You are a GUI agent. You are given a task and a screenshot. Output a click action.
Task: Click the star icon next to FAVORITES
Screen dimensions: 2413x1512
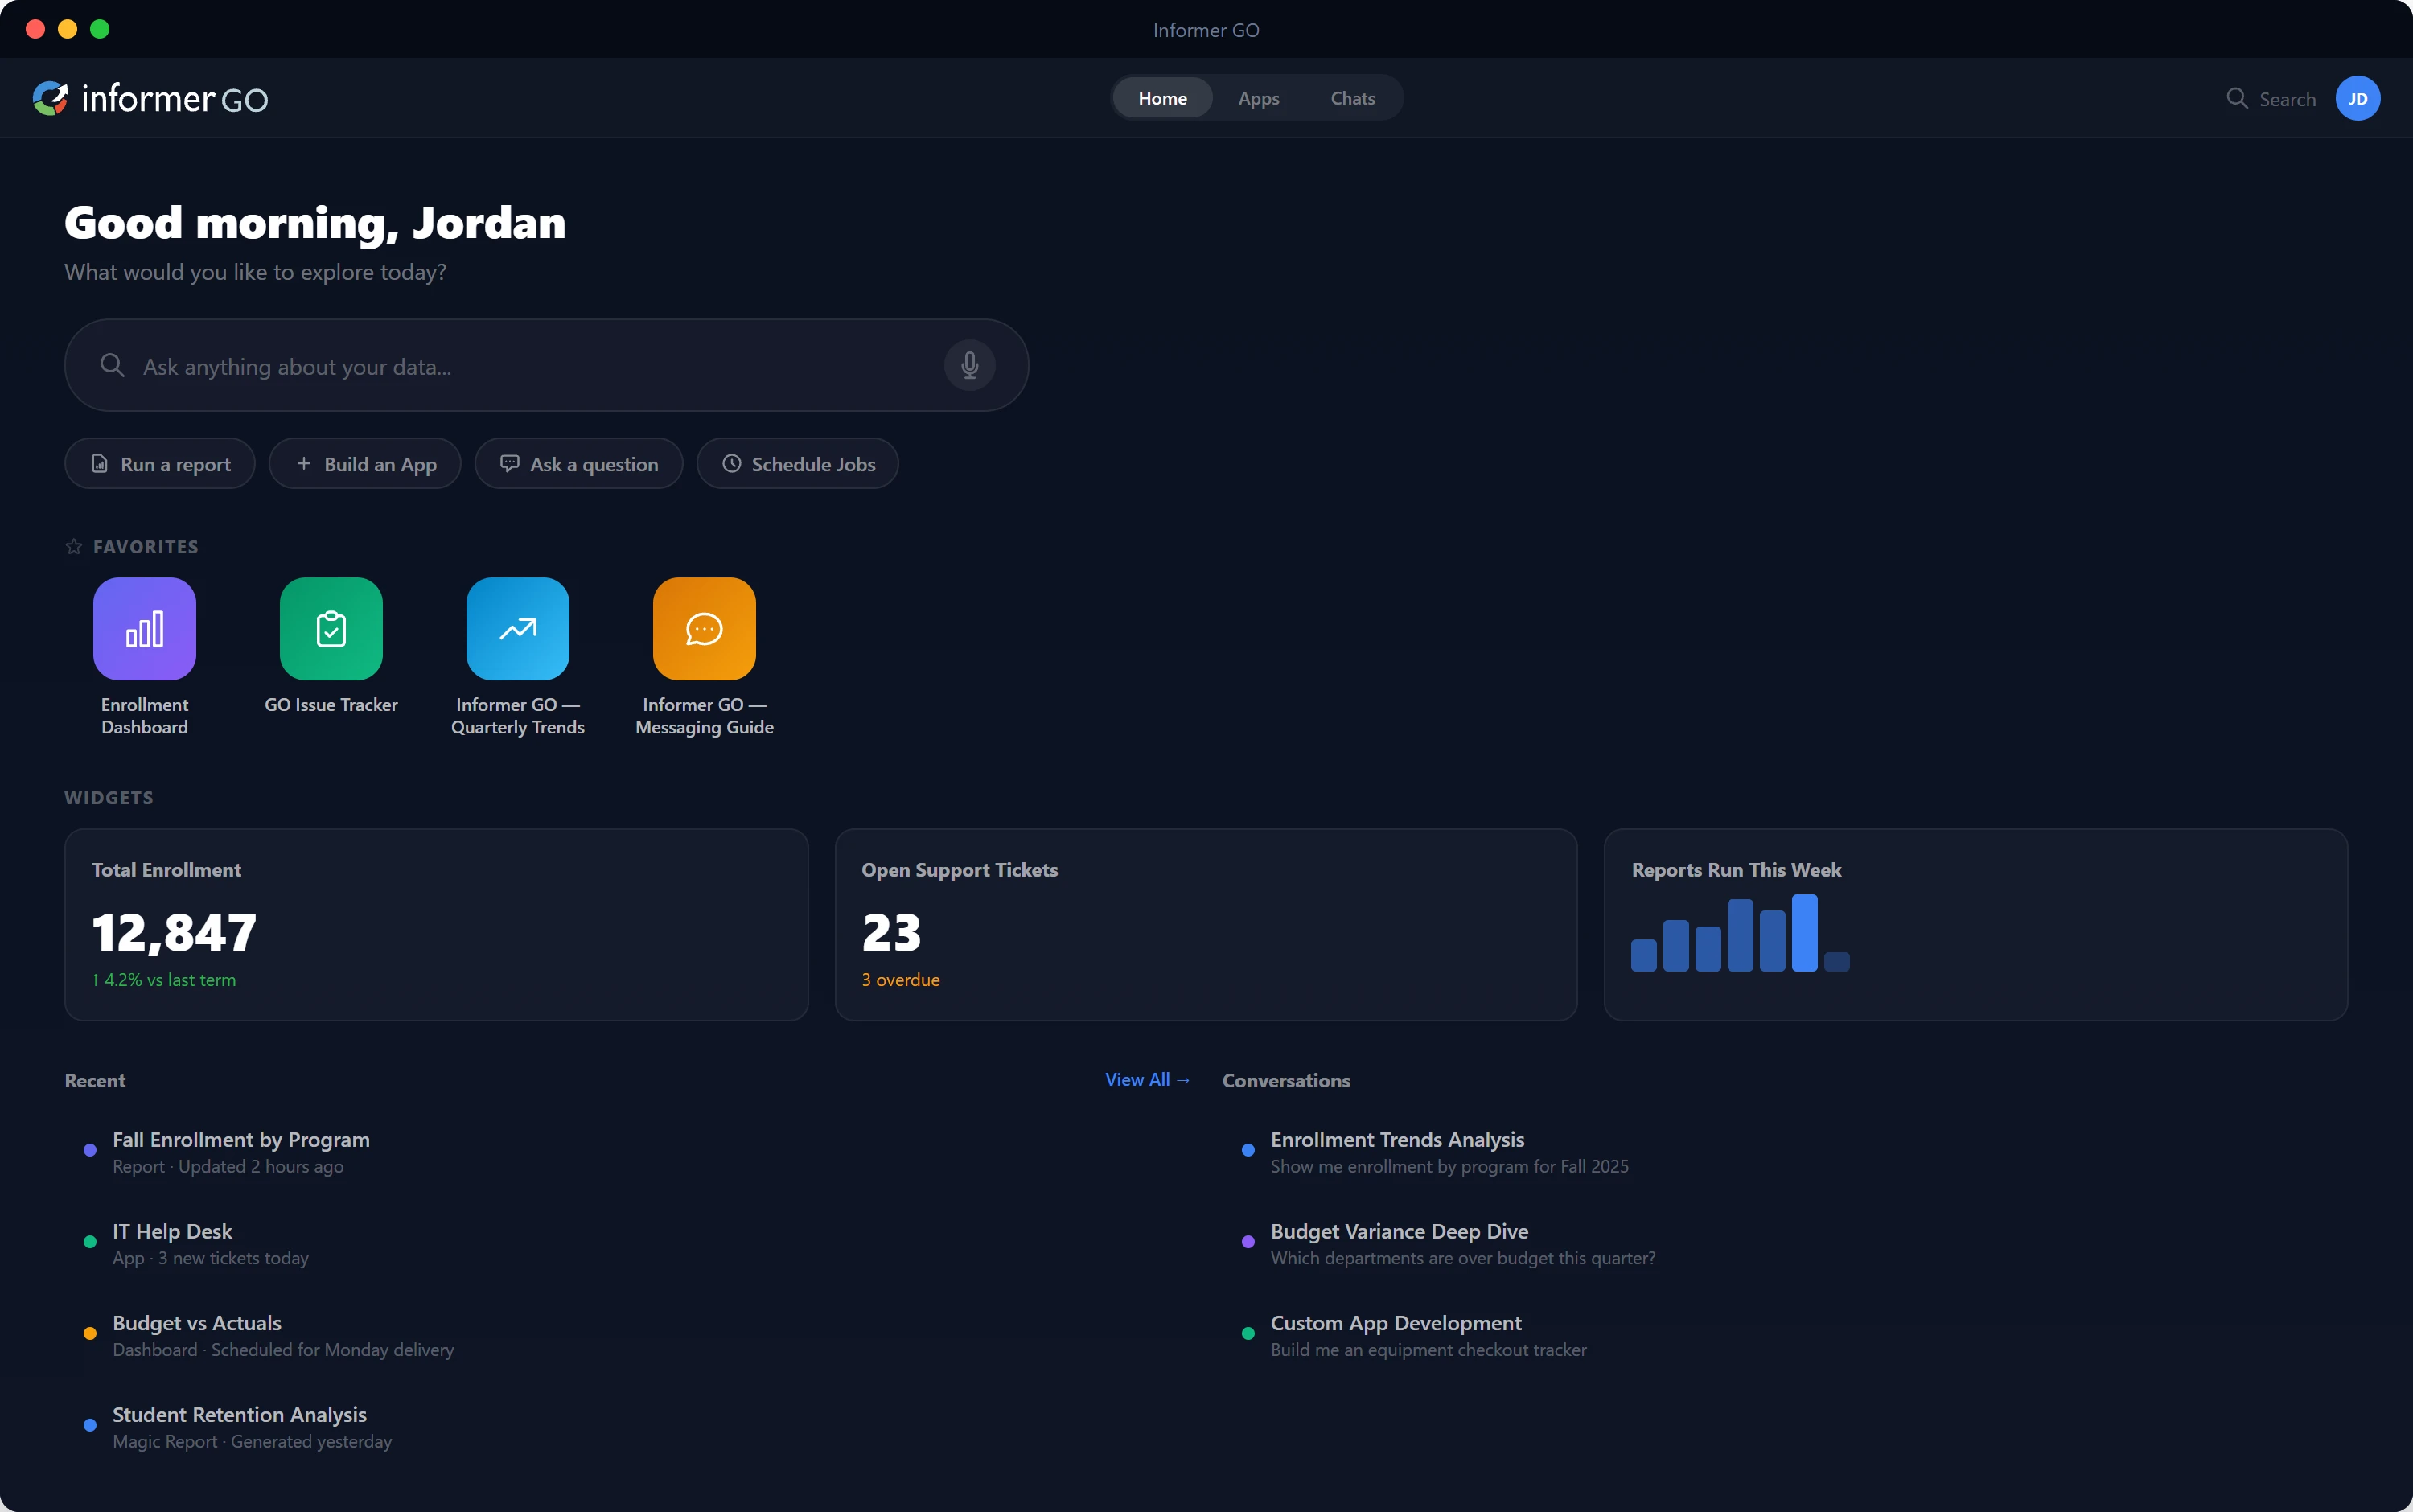click(x=72, y=546)
